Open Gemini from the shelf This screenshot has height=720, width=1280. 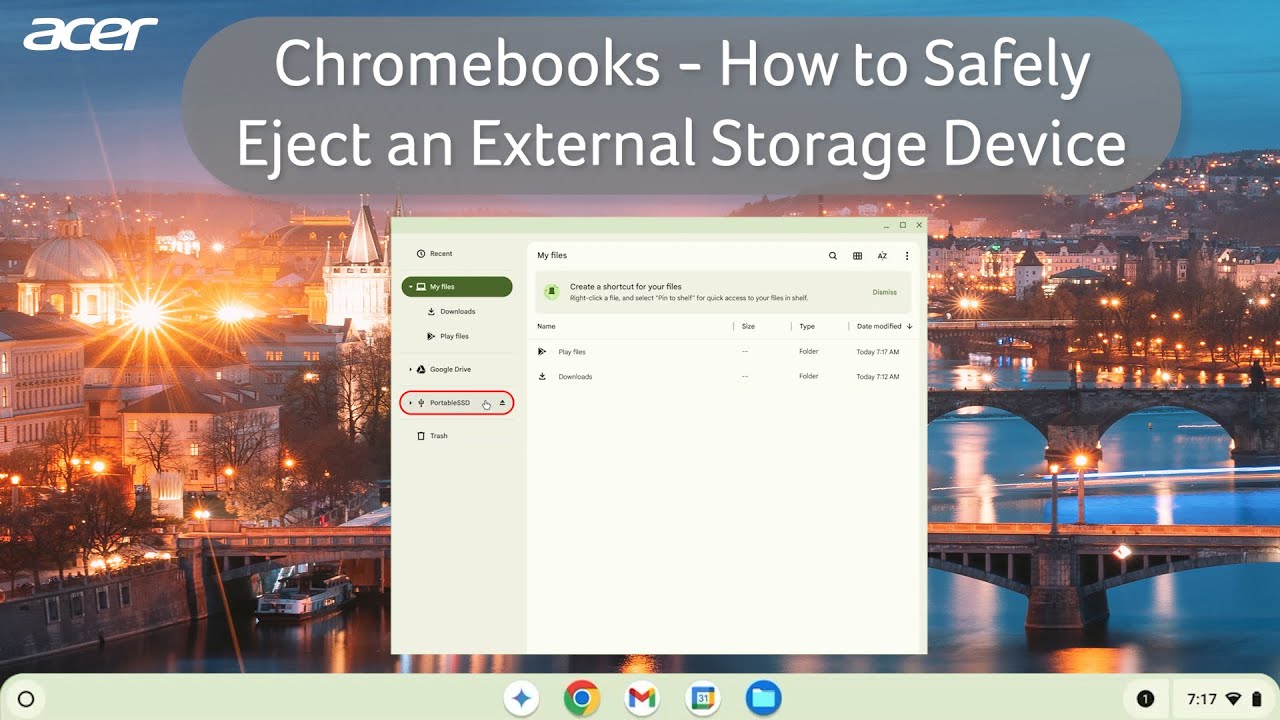(x=521, y=698)
